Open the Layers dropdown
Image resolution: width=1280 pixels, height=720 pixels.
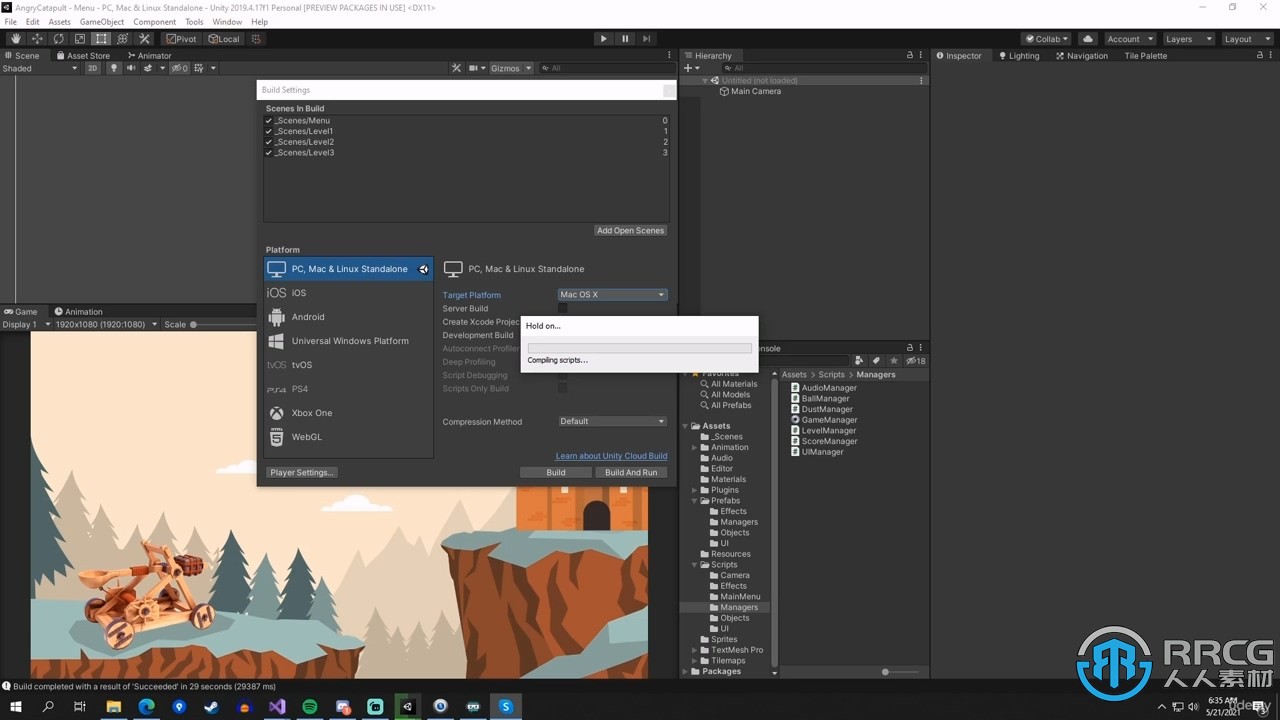tap(1188, 39)
